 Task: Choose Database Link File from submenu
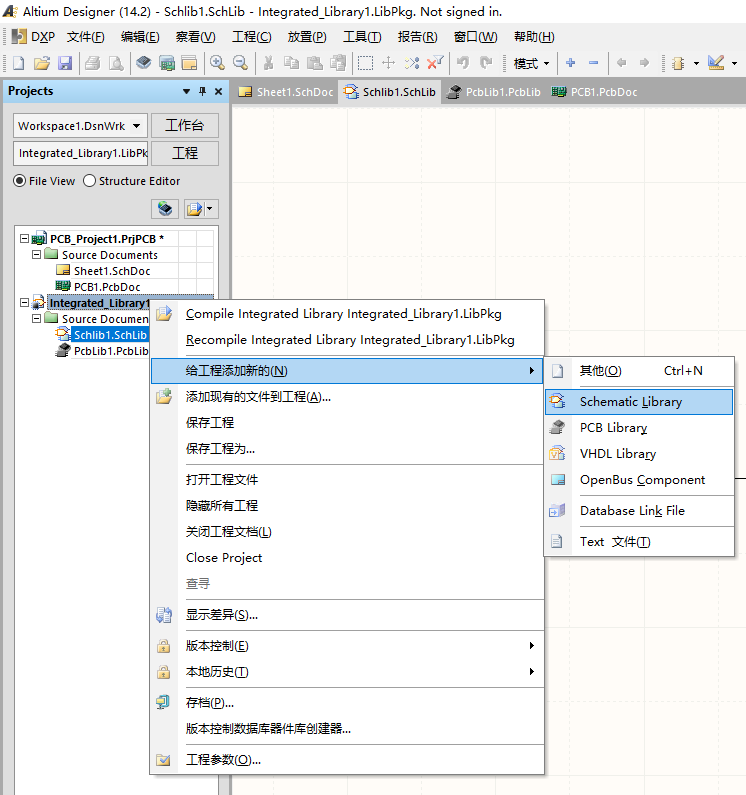coord(639,511)
